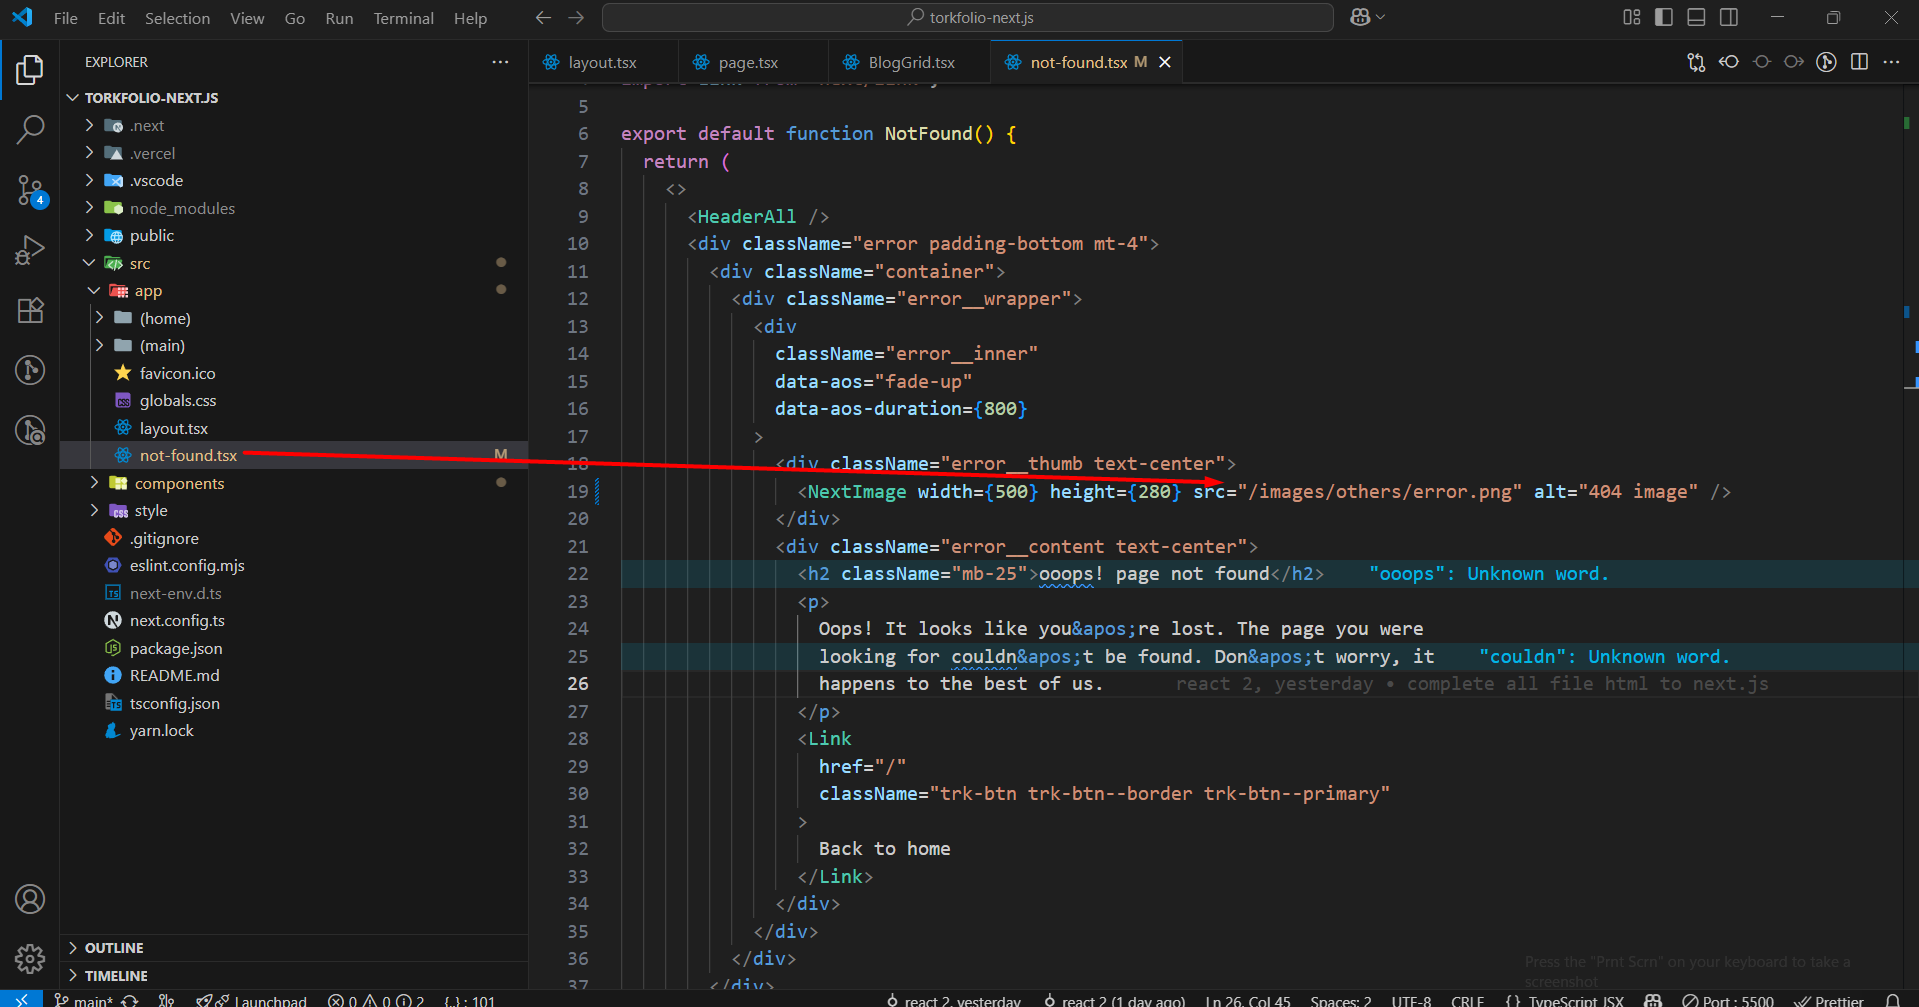The width and height of the screenshot is (1919, 1007).
Task: Open the Terminal menu
Action: tap(403, 18)
